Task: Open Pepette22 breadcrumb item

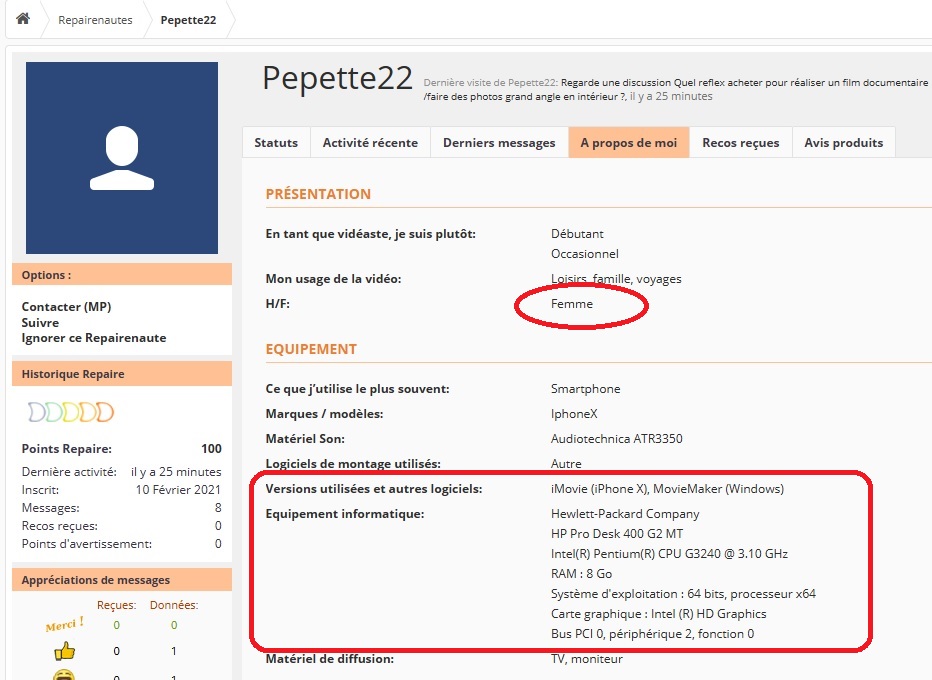Action: 188,20
